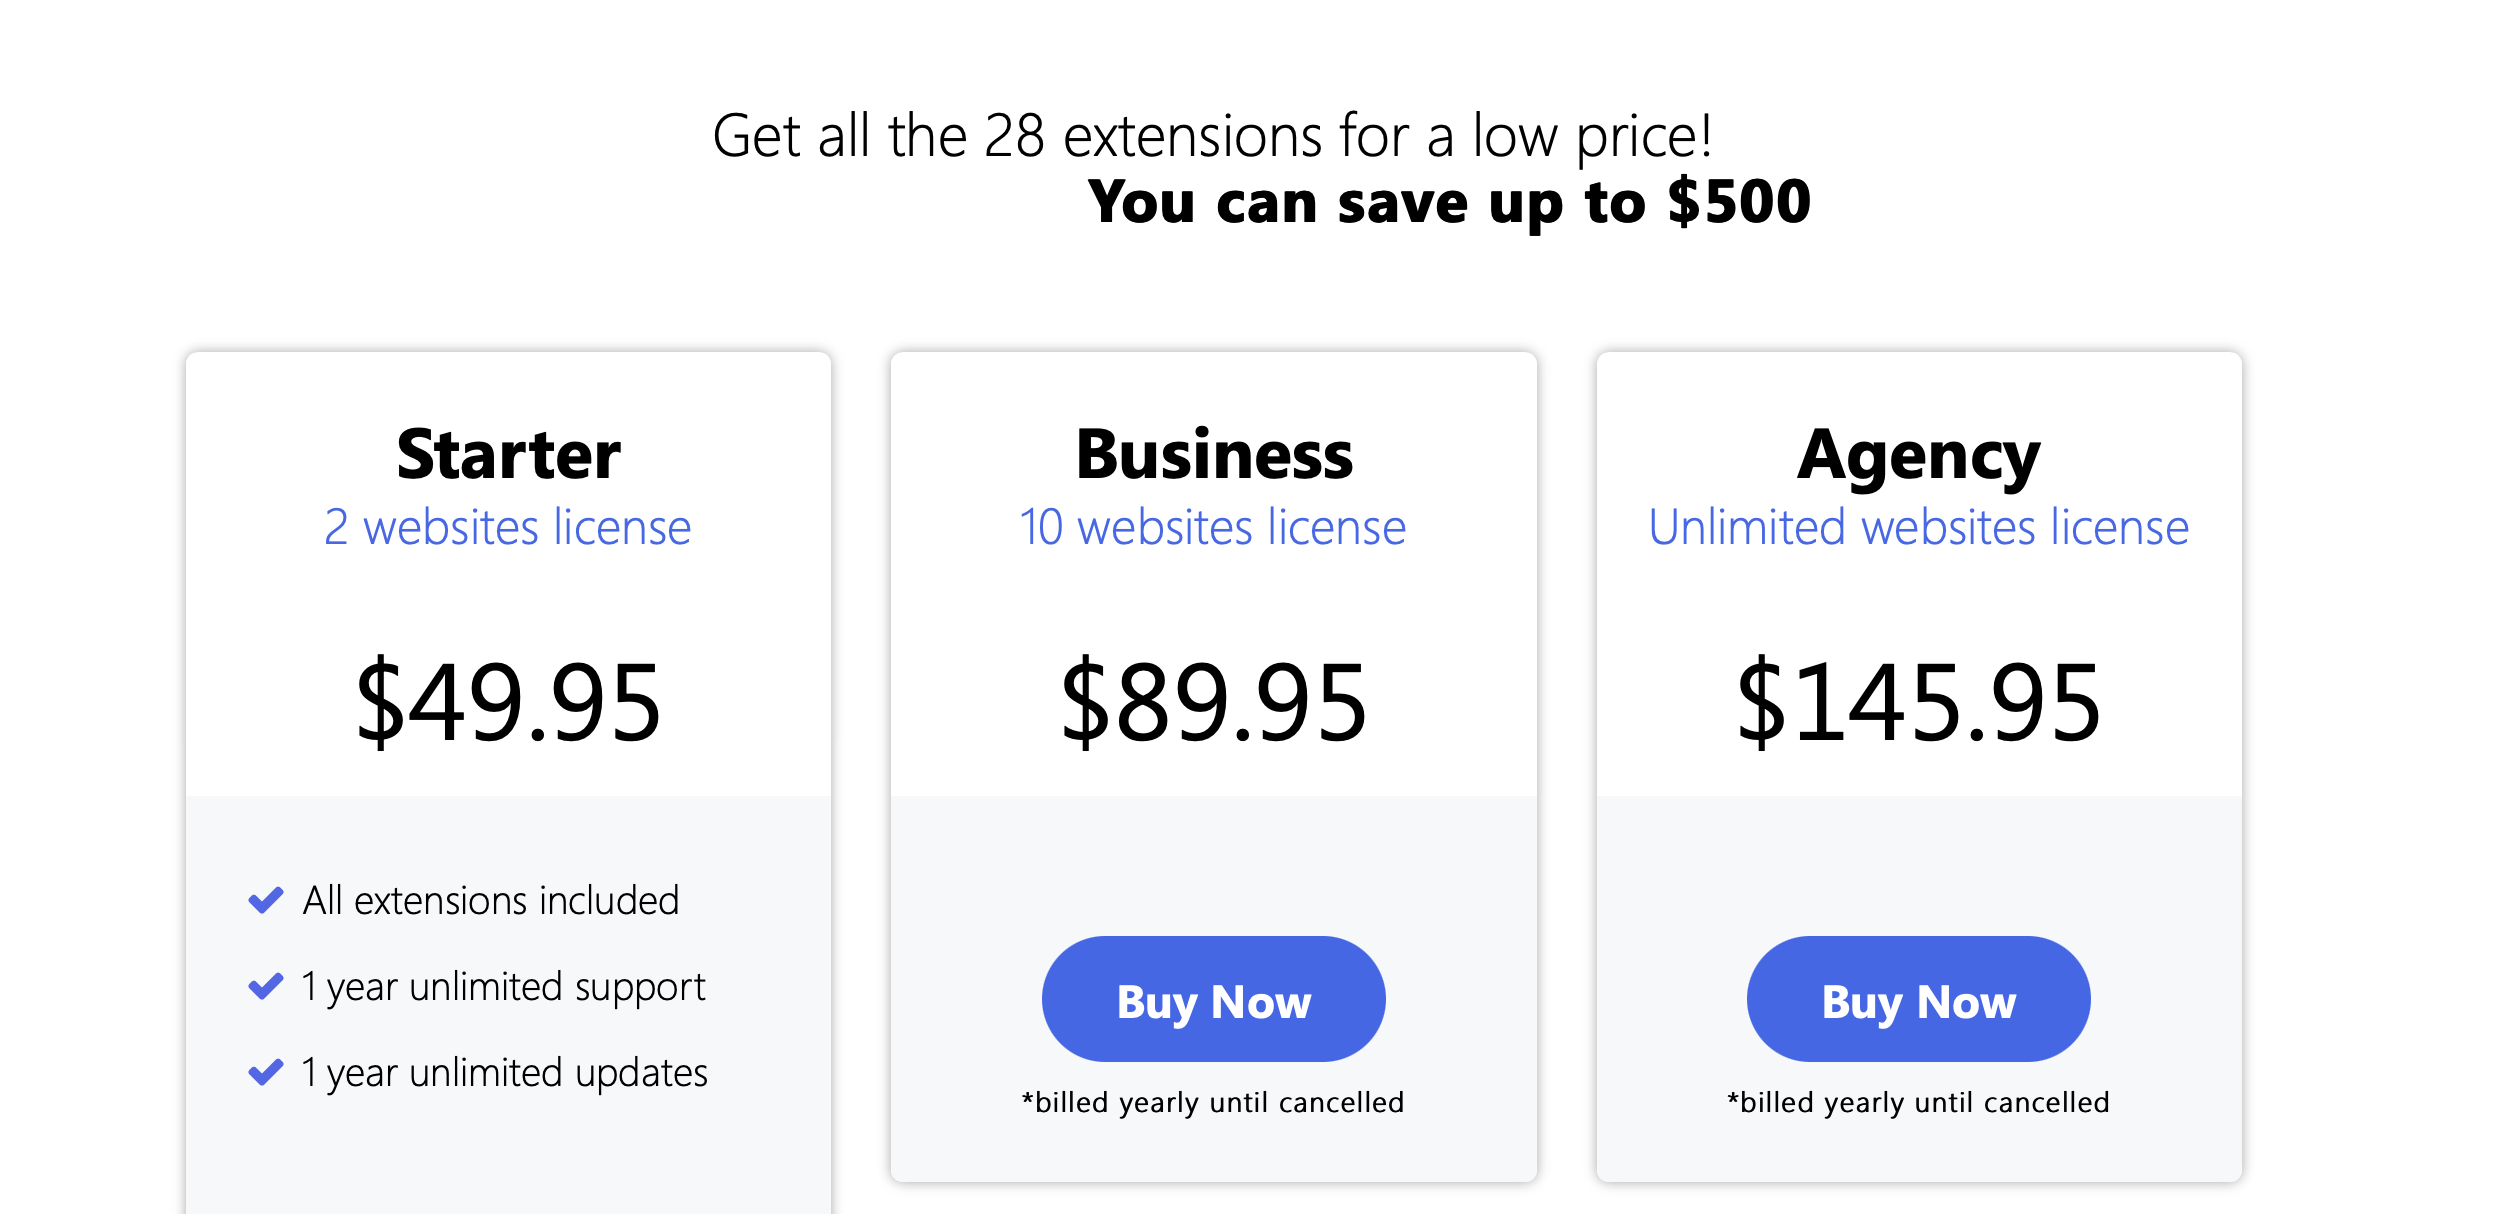The image size is (2508, 1214).
Task: Click Buy Now on the Business plan
Action: coord(1212,999)
